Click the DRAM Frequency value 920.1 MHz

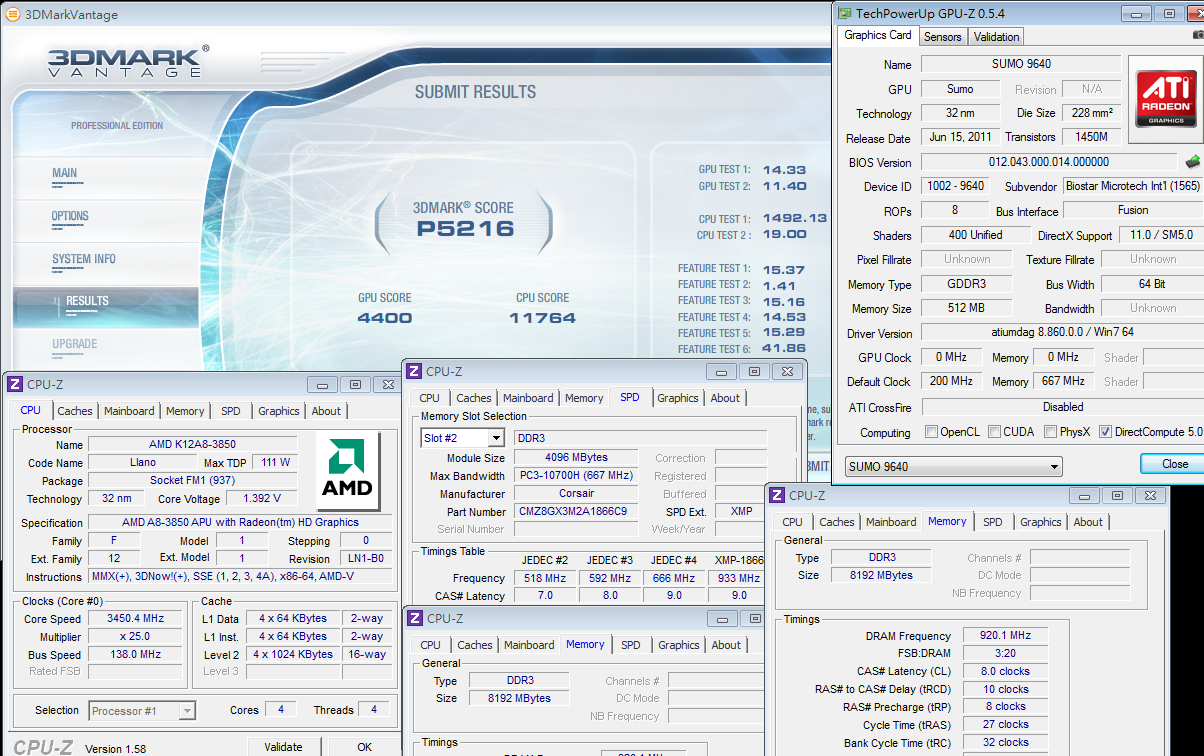[x=1006, y=636]
